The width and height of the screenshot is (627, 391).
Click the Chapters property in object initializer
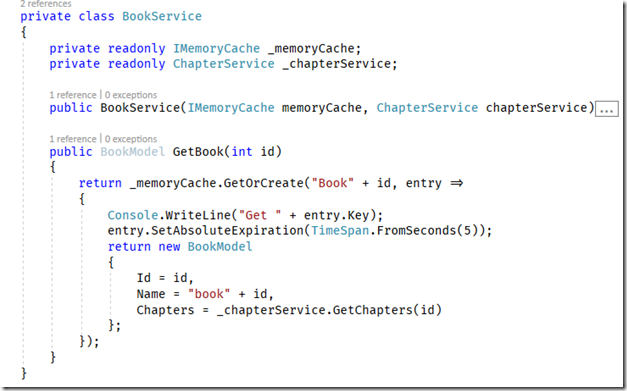tap(165, 310)
